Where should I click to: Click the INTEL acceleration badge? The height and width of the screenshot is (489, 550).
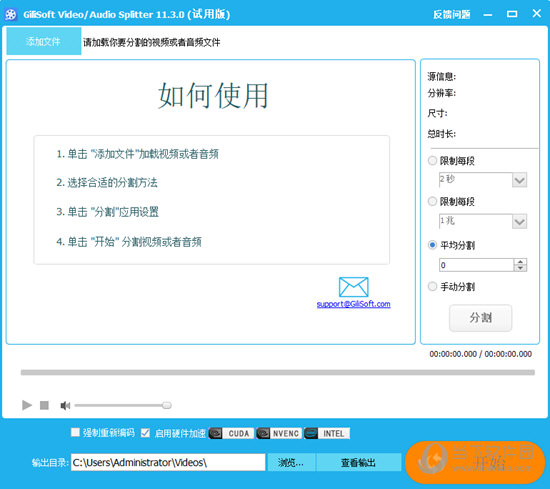click(327, 433)
